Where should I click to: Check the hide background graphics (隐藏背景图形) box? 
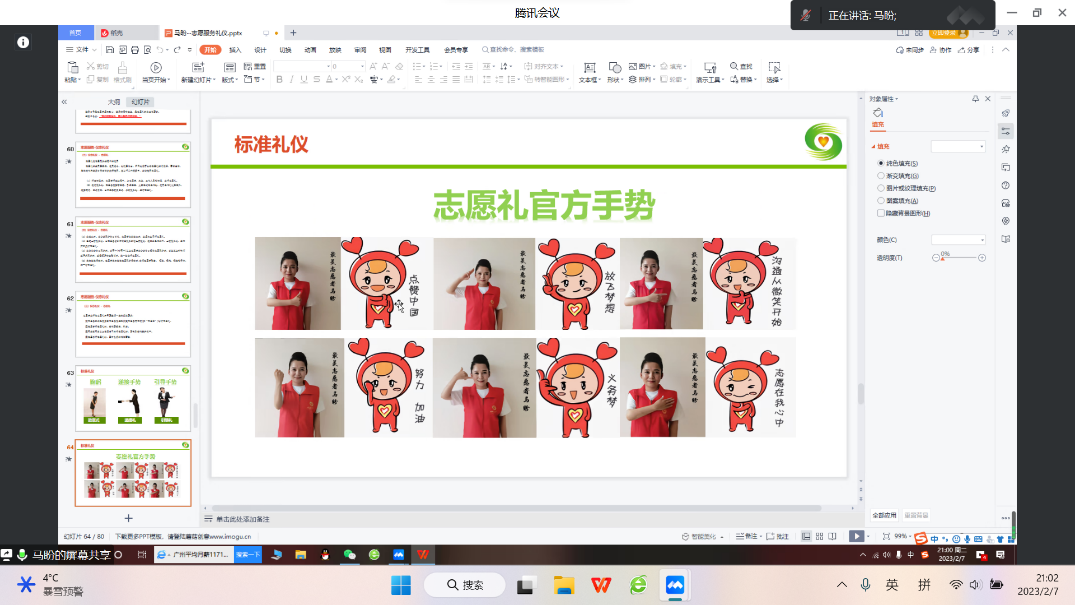pos(881,213)
